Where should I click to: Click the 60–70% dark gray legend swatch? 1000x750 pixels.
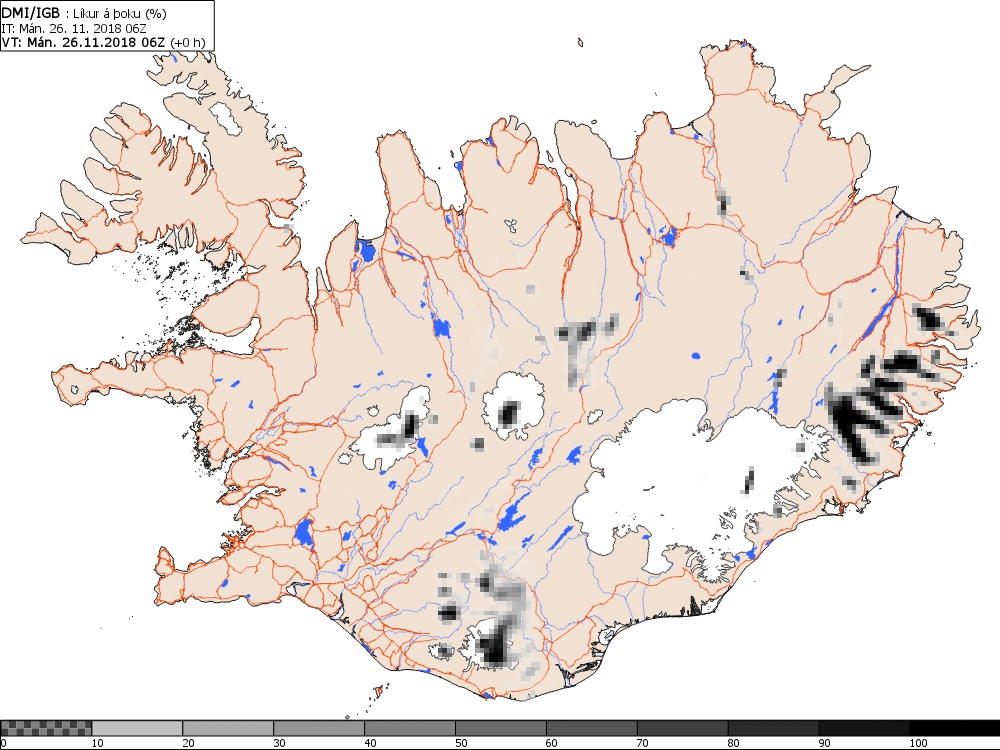click(x=592, y=728)
